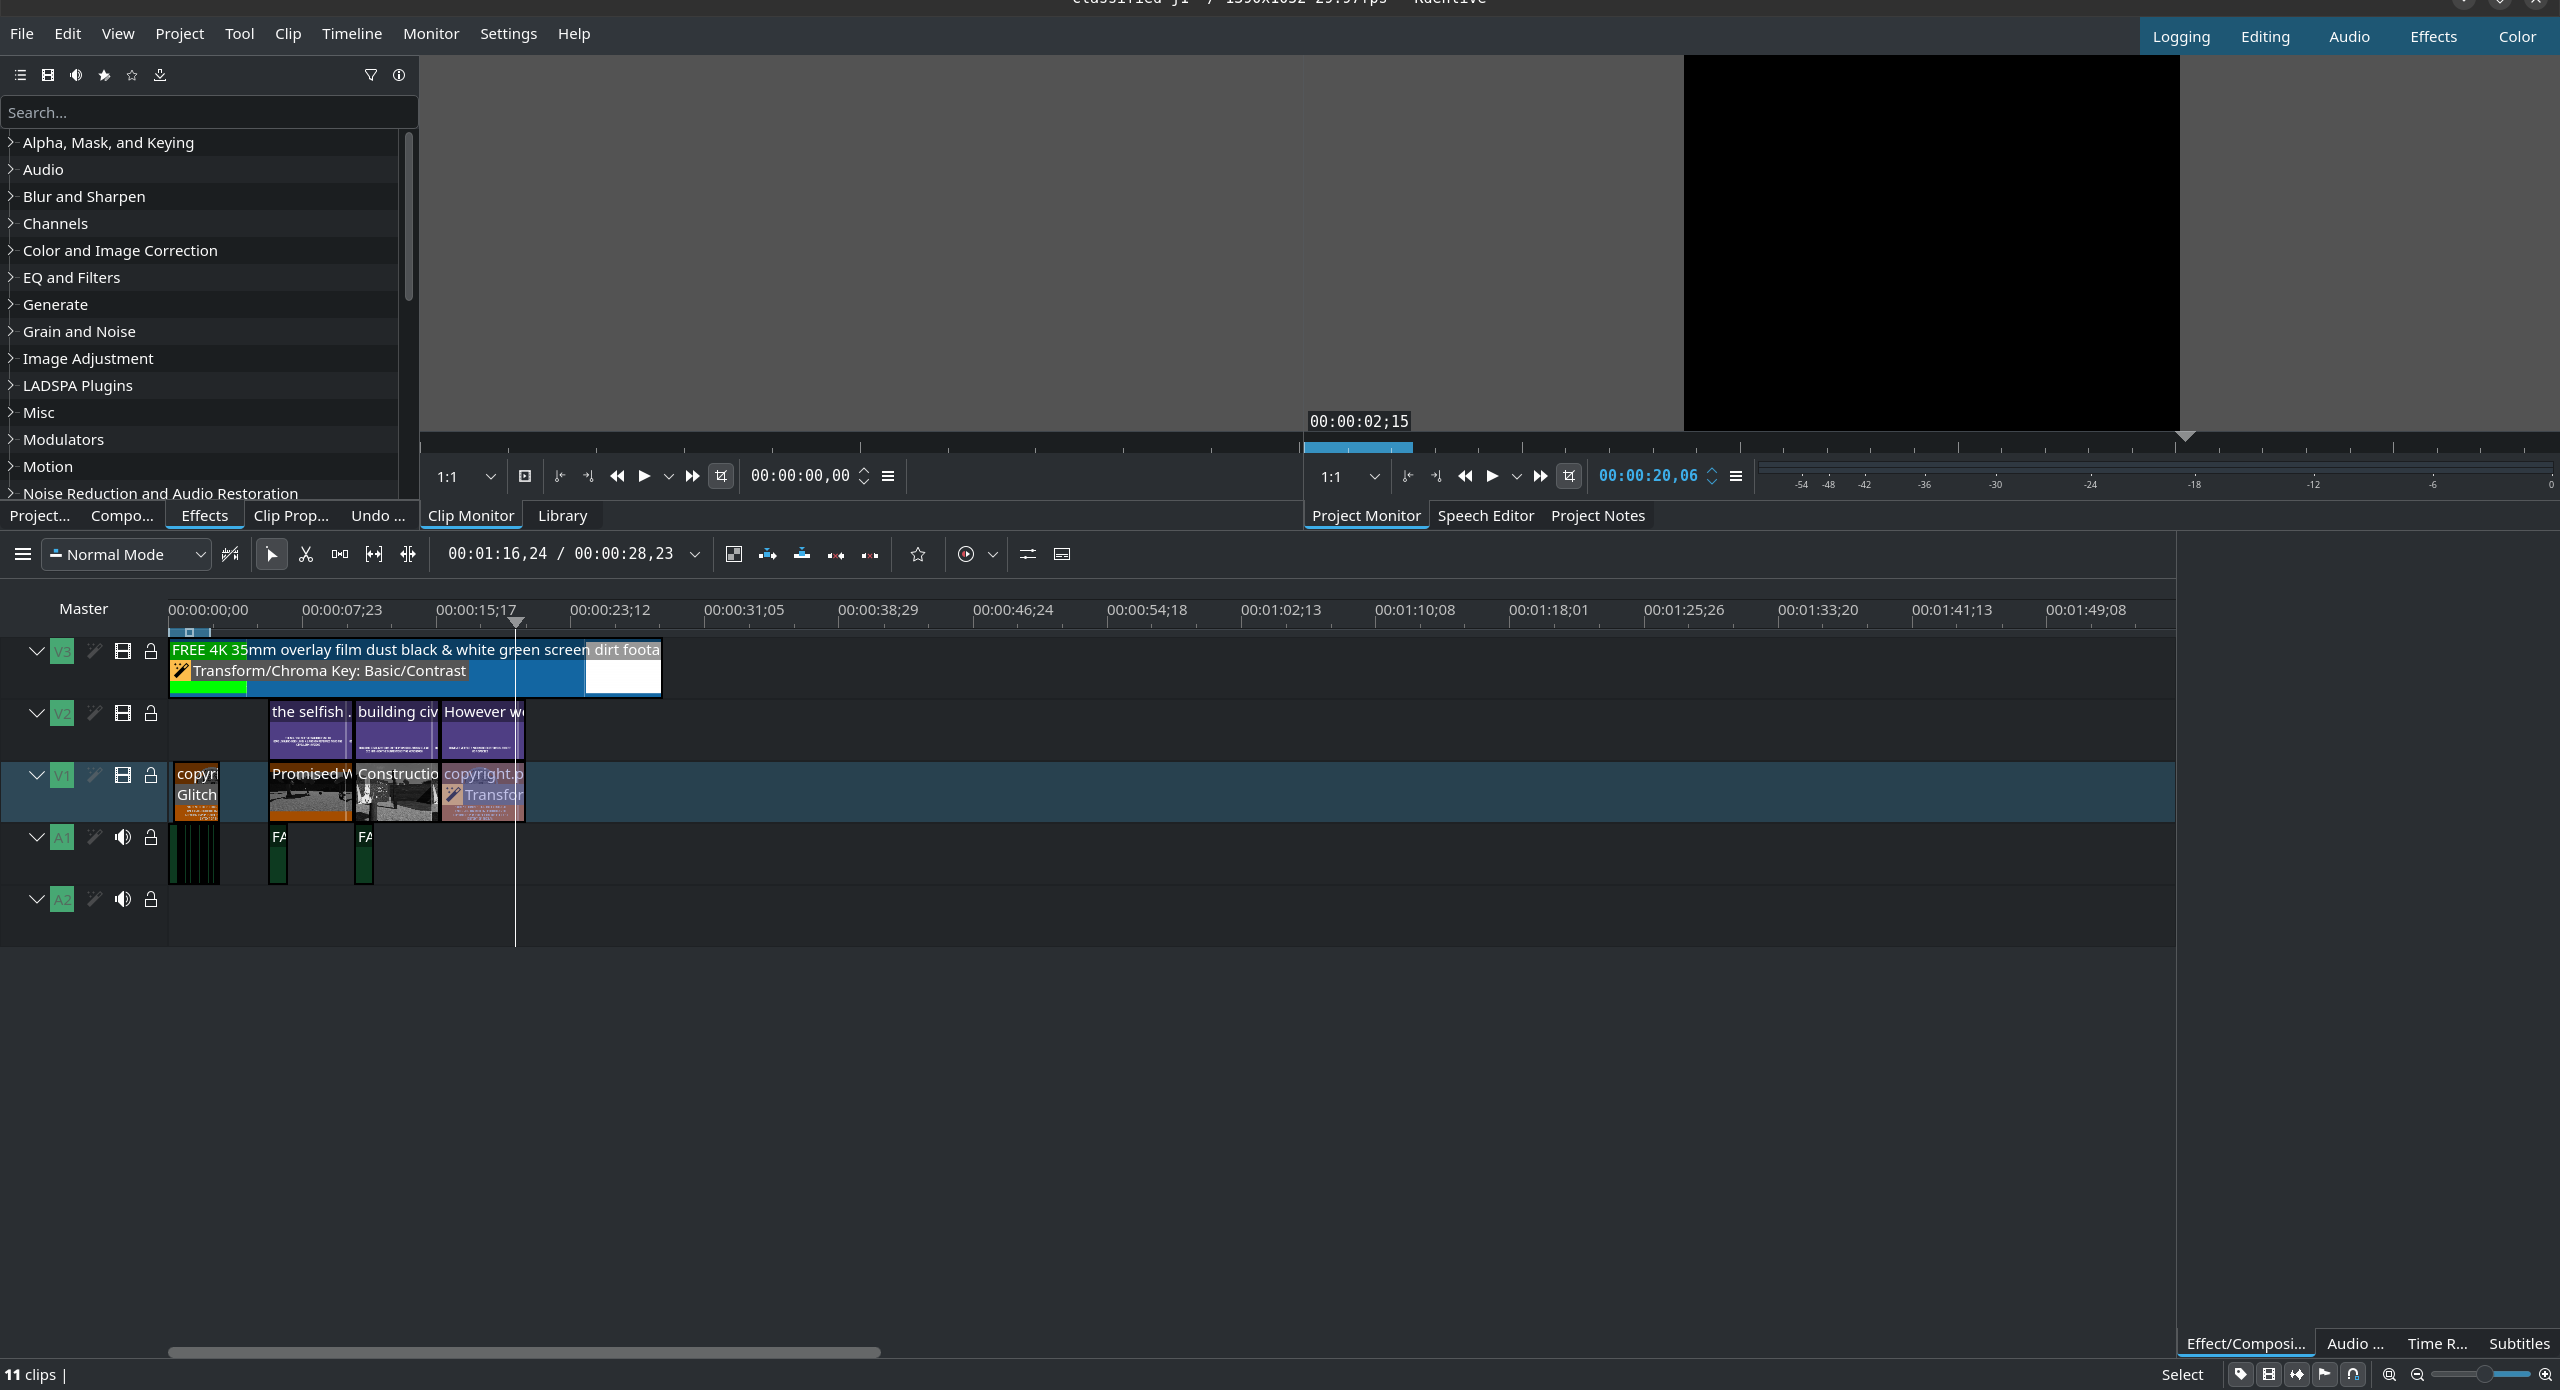Collapse track V1 with chevron
Image resolution: width=2560 pixels, height=1390 pixels.
point(37,776)
